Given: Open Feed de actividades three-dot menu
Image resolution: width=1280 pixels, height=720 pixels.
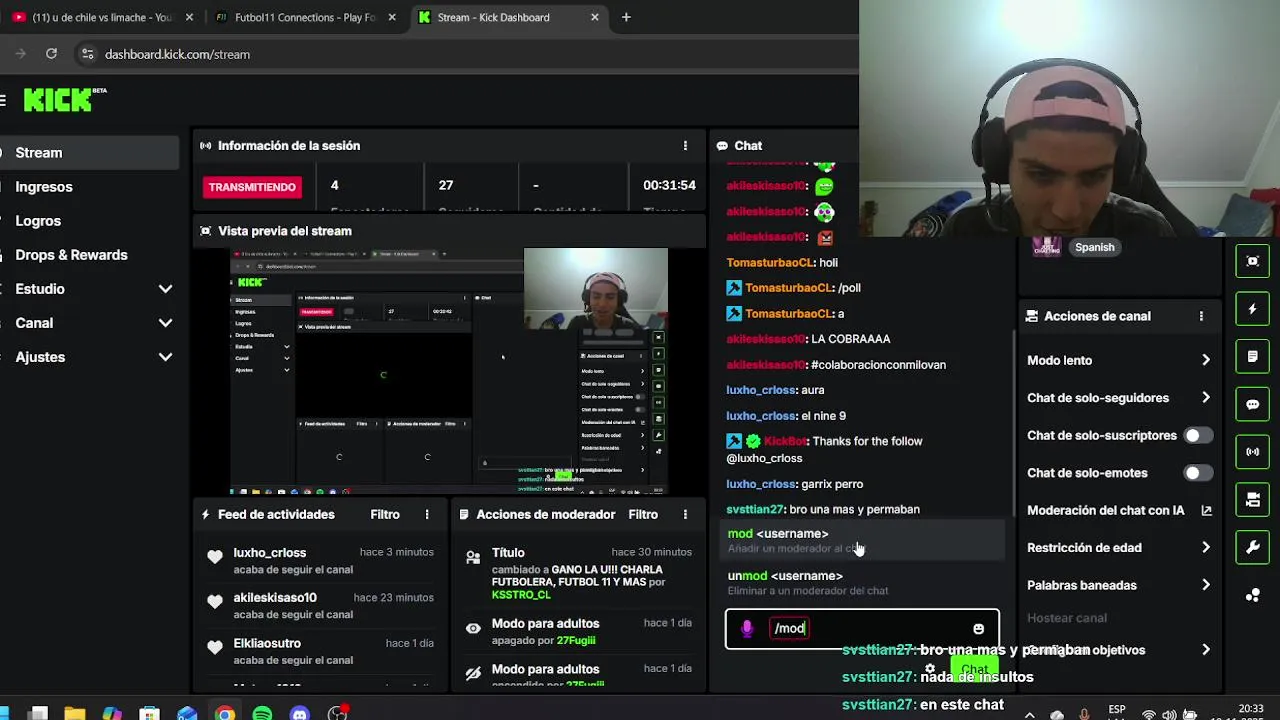Looking at the screenshot, I should pyautogui.click(x=427, y=514).
